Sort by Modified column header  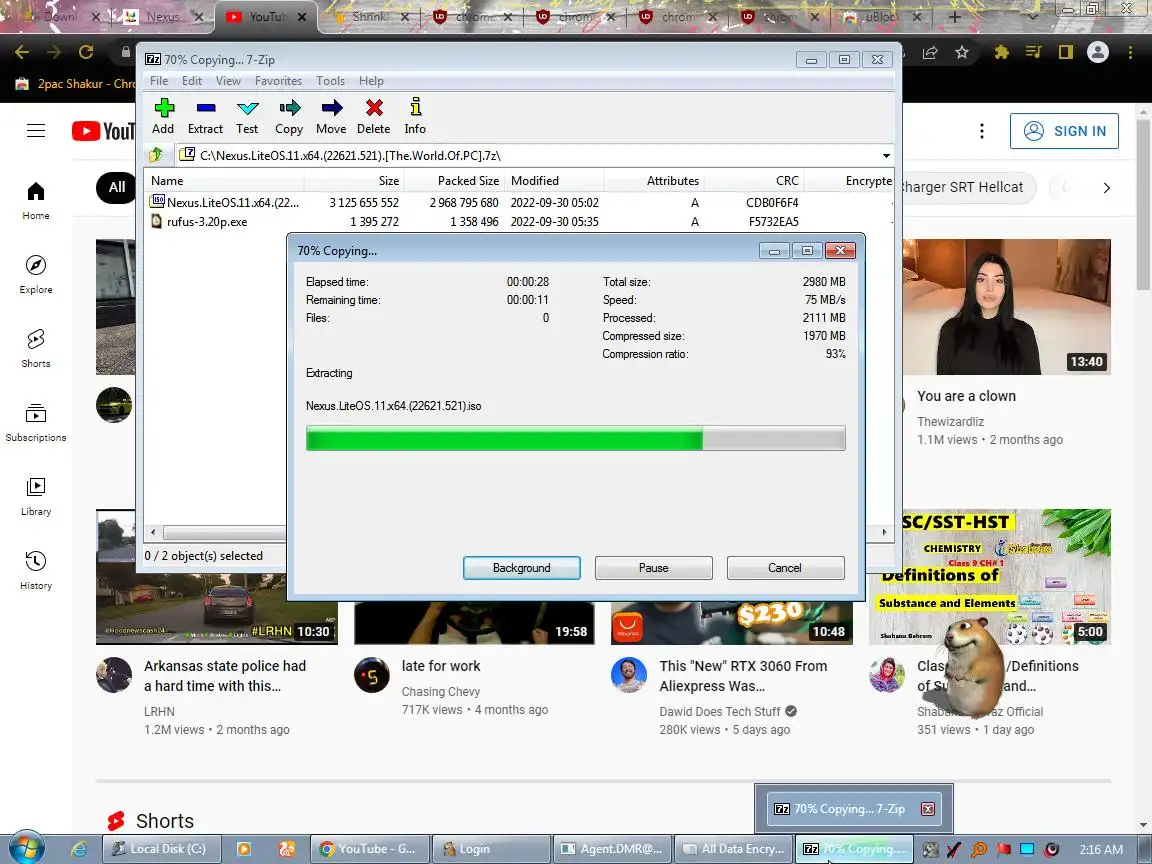tap(555, 181)
